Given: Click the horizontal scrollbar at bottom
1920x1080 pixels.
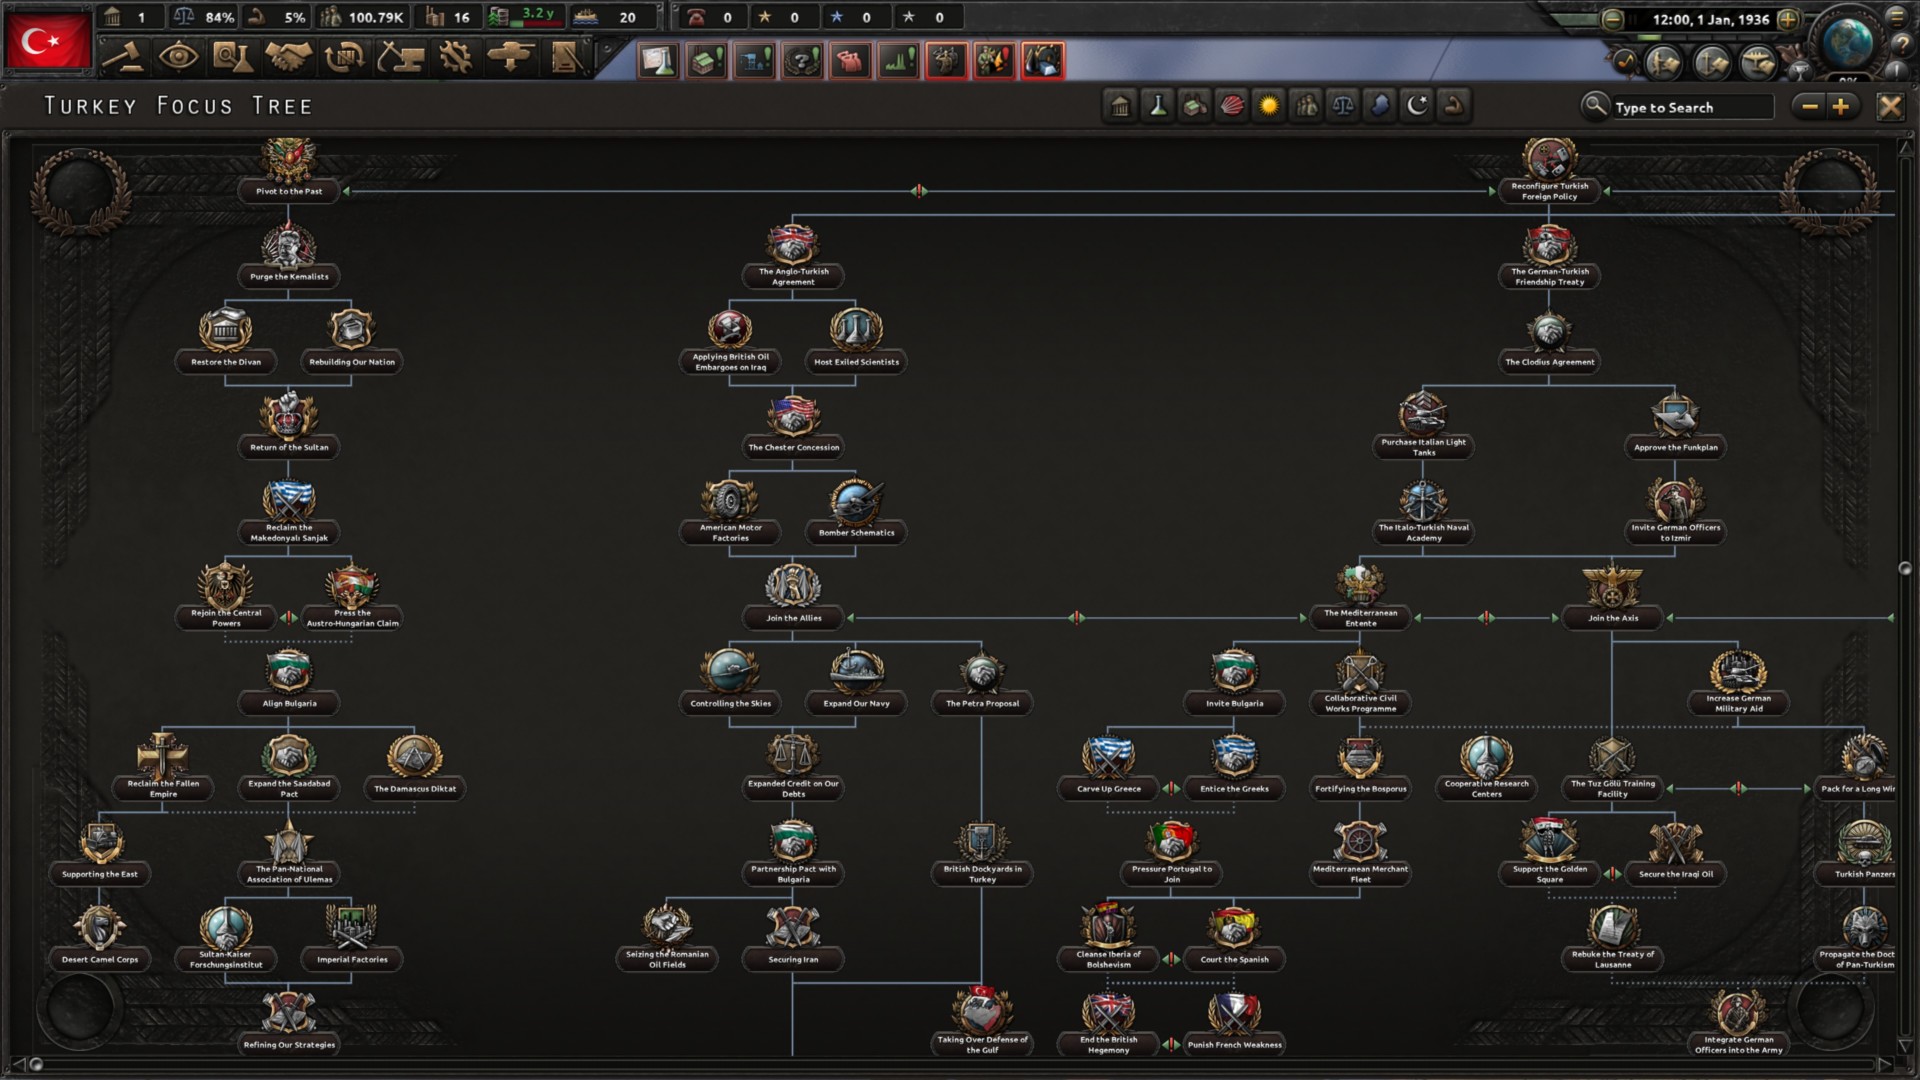Looking at the screenshot, I should tap(960, 1064).
